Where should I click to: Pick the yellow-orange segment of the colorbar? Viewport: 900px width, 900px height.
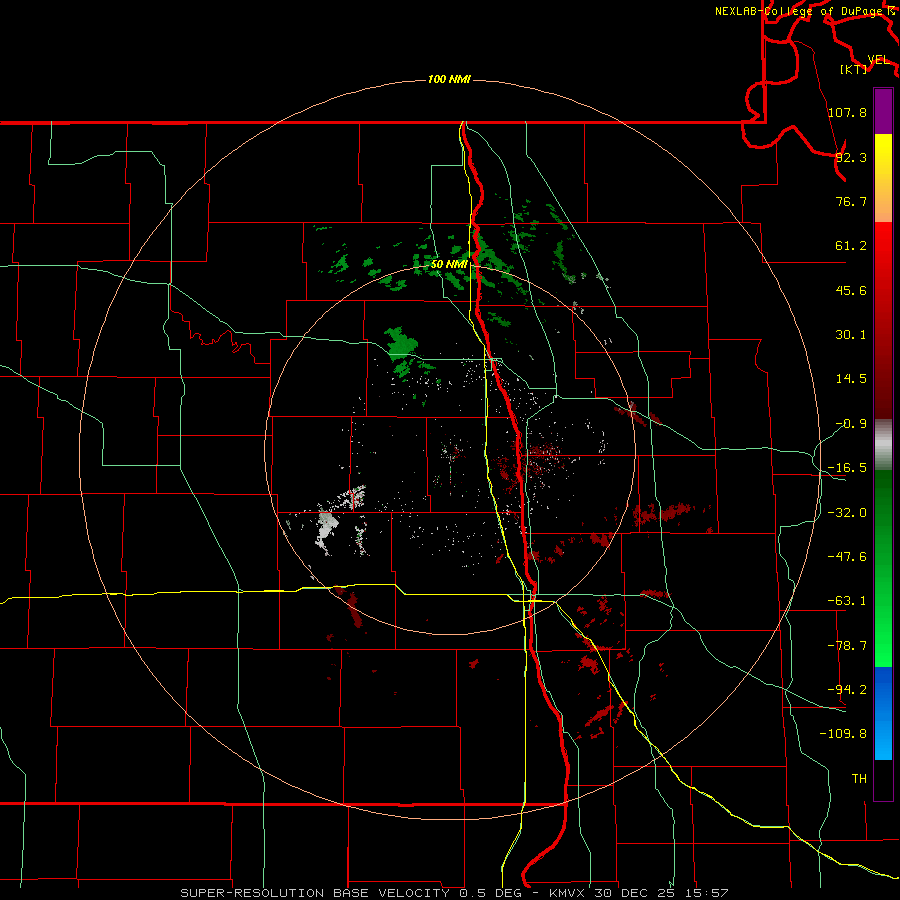click(883, 178)
